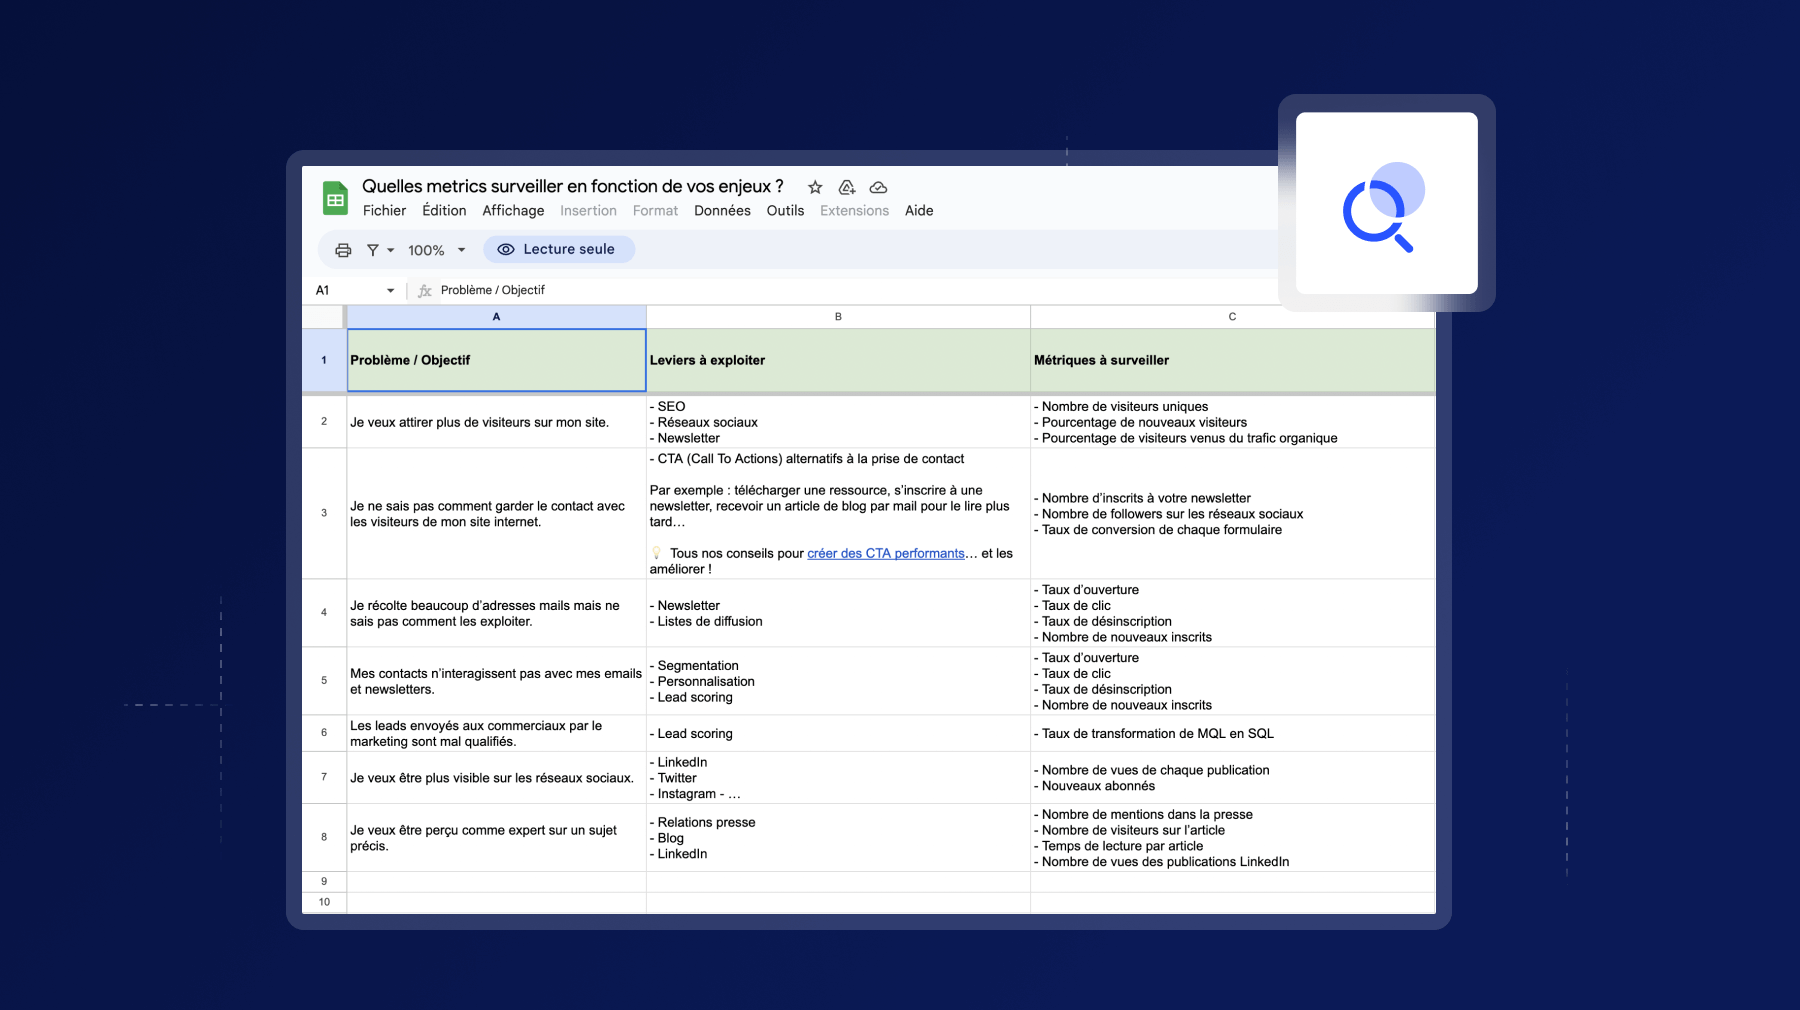
Task: Open the Affichage menu
Action: [513, 211]
